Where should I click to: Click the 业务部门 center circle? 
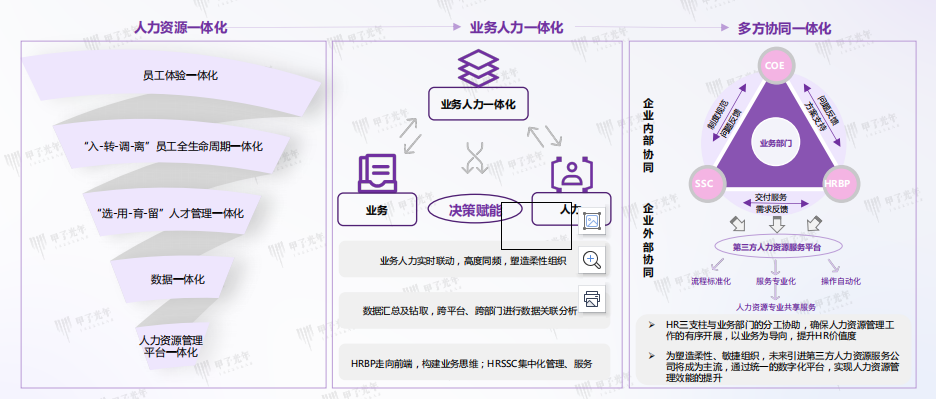775,143
